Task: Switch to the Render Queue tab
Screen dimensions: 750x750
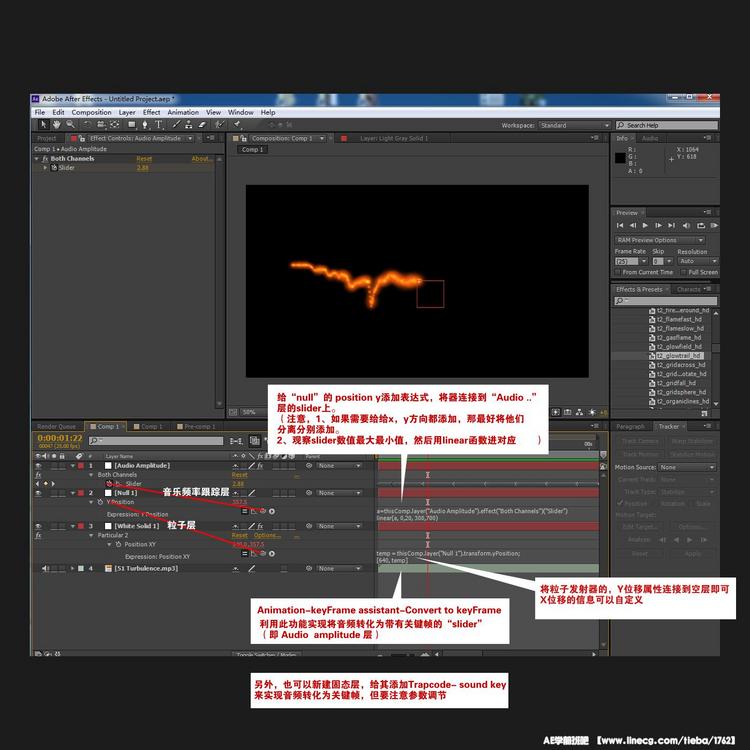Action: (56, 426)
